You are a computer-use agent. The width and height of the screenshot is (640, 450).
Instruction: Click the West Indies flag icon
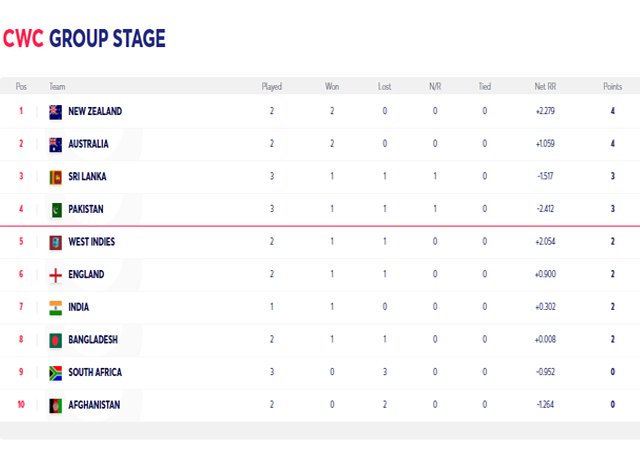(56, 243)
